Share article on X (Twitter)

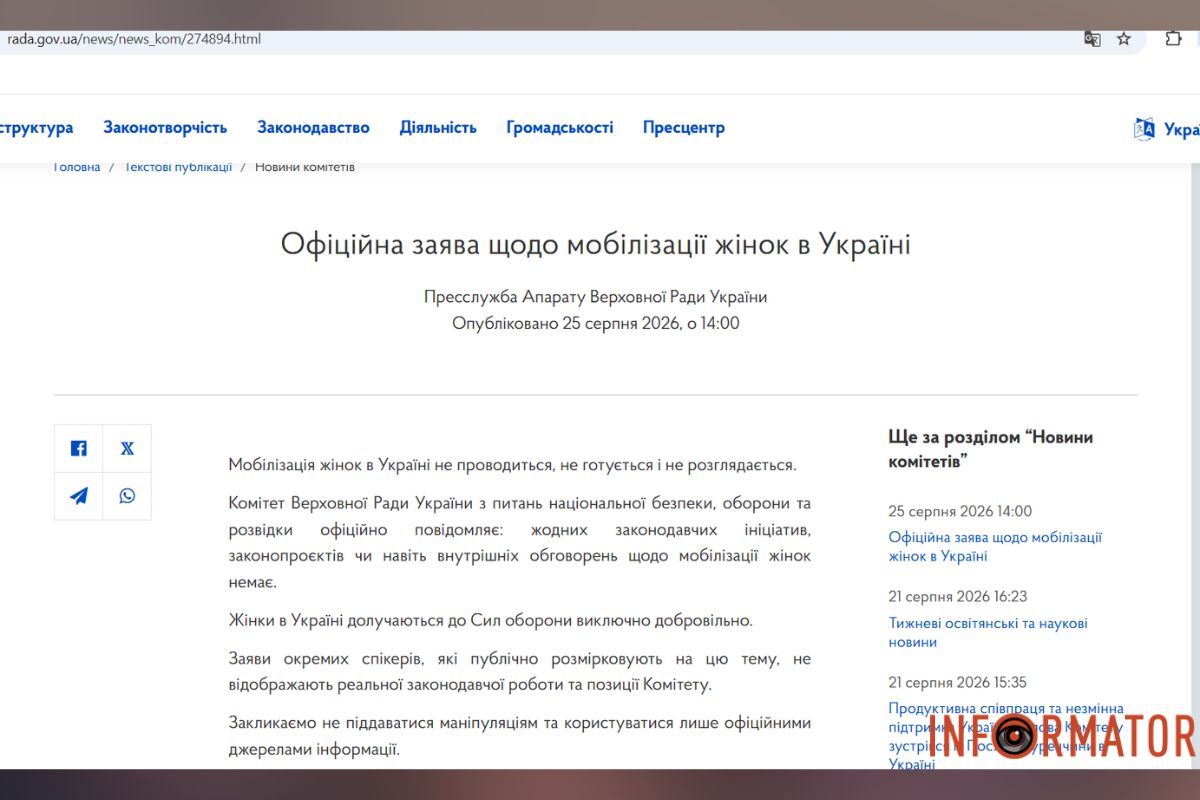[x=127, y=448]
